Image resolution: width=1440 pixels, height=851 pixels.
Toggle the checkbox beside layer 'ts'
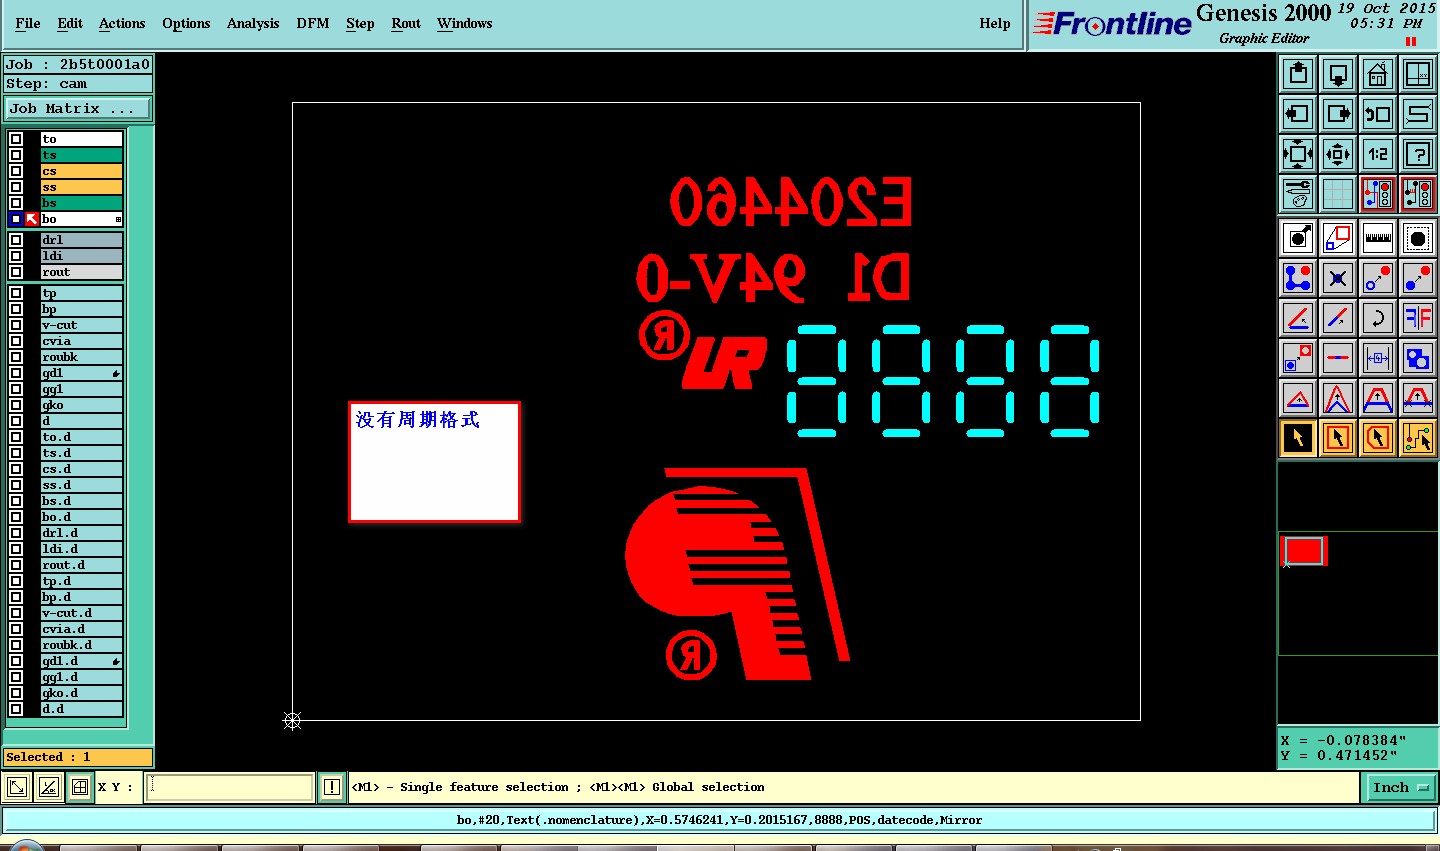pos(16,155)
